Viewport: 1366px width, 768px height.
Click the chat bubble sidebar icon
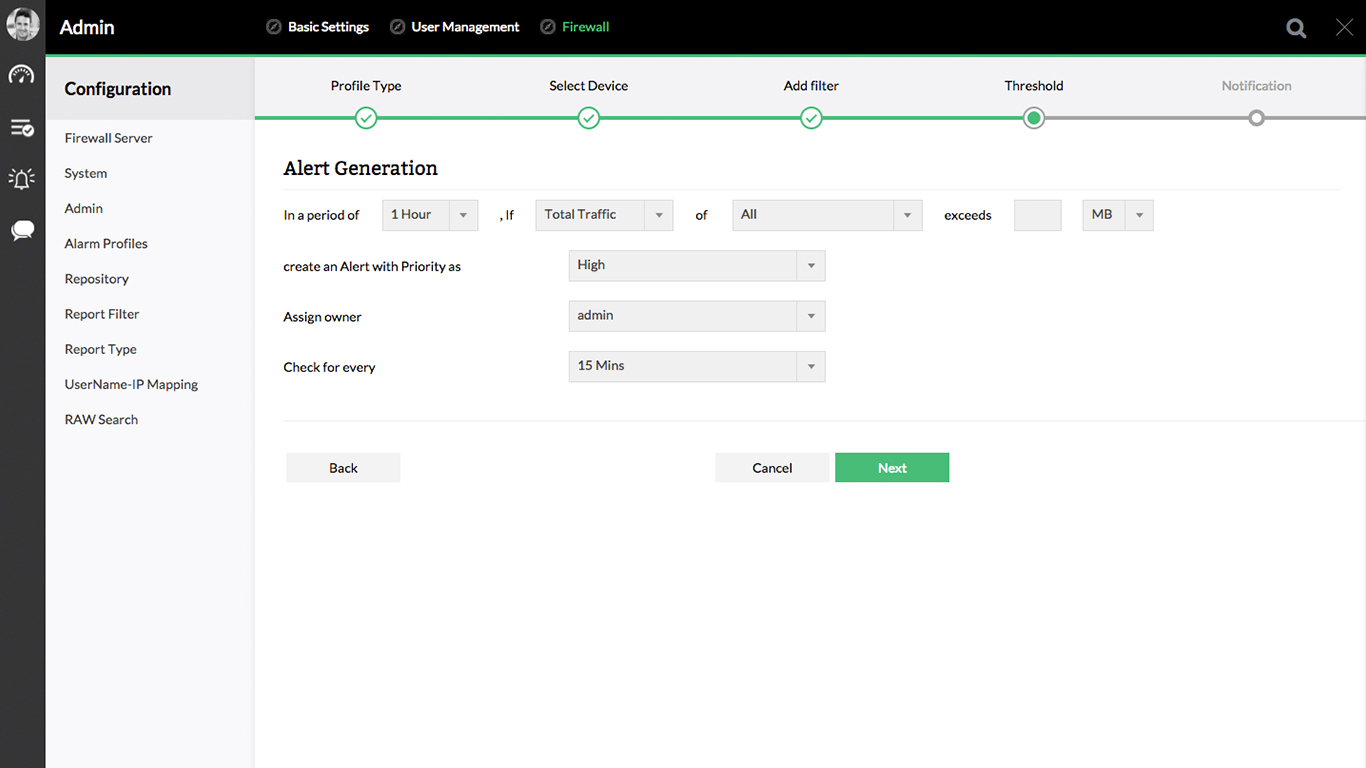tap(22, 231)
